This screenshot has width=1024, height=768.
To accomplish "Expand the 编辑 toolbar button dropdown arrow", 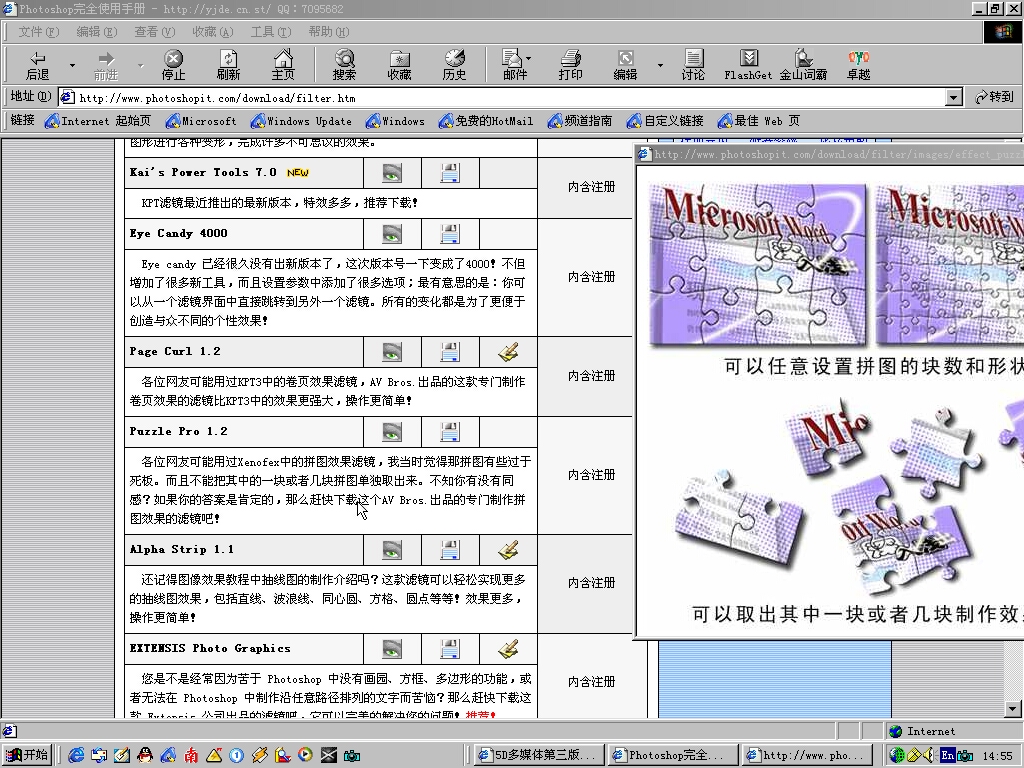I will [660, 65].
